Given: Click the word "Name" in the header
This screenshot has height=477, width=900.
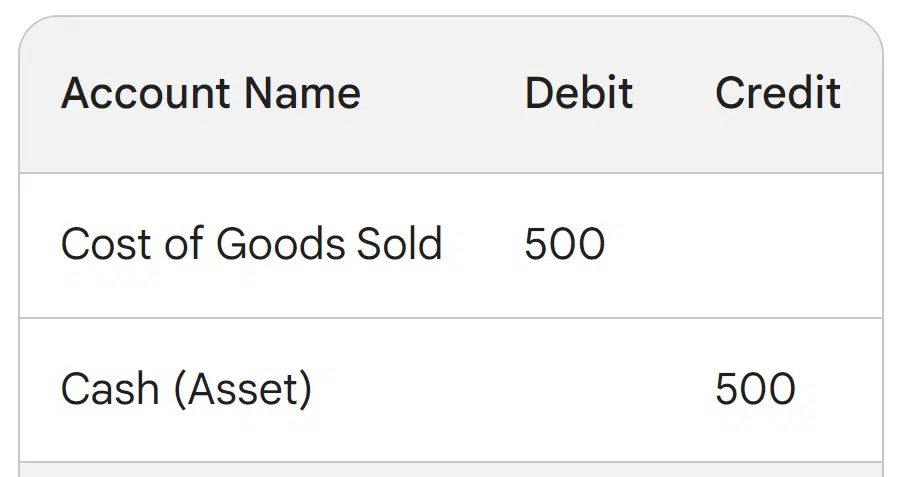Looking at the screenshot, I should point(302,94).
